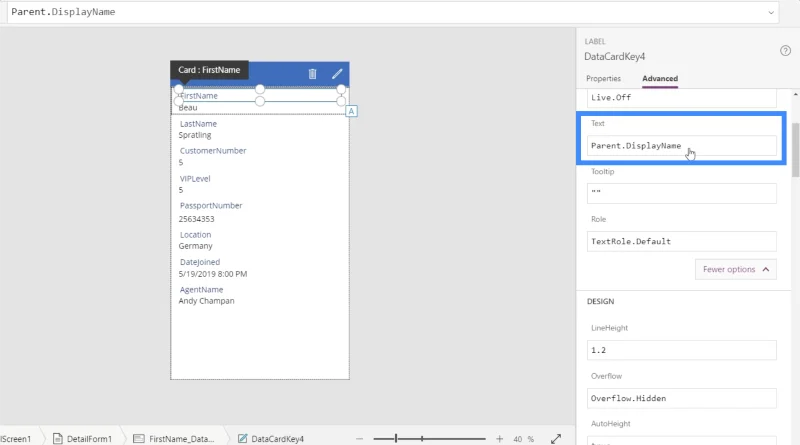Click the fit-to-window expand icon

556,438
